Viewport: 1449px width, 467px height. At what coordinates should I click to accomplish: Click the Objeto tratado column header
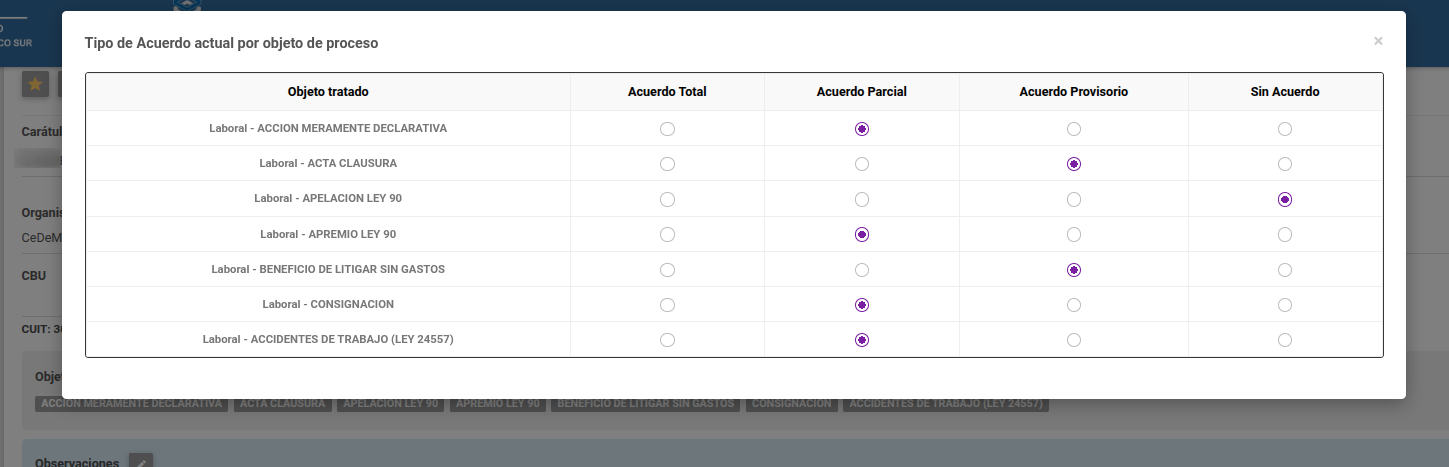[328, 92]
